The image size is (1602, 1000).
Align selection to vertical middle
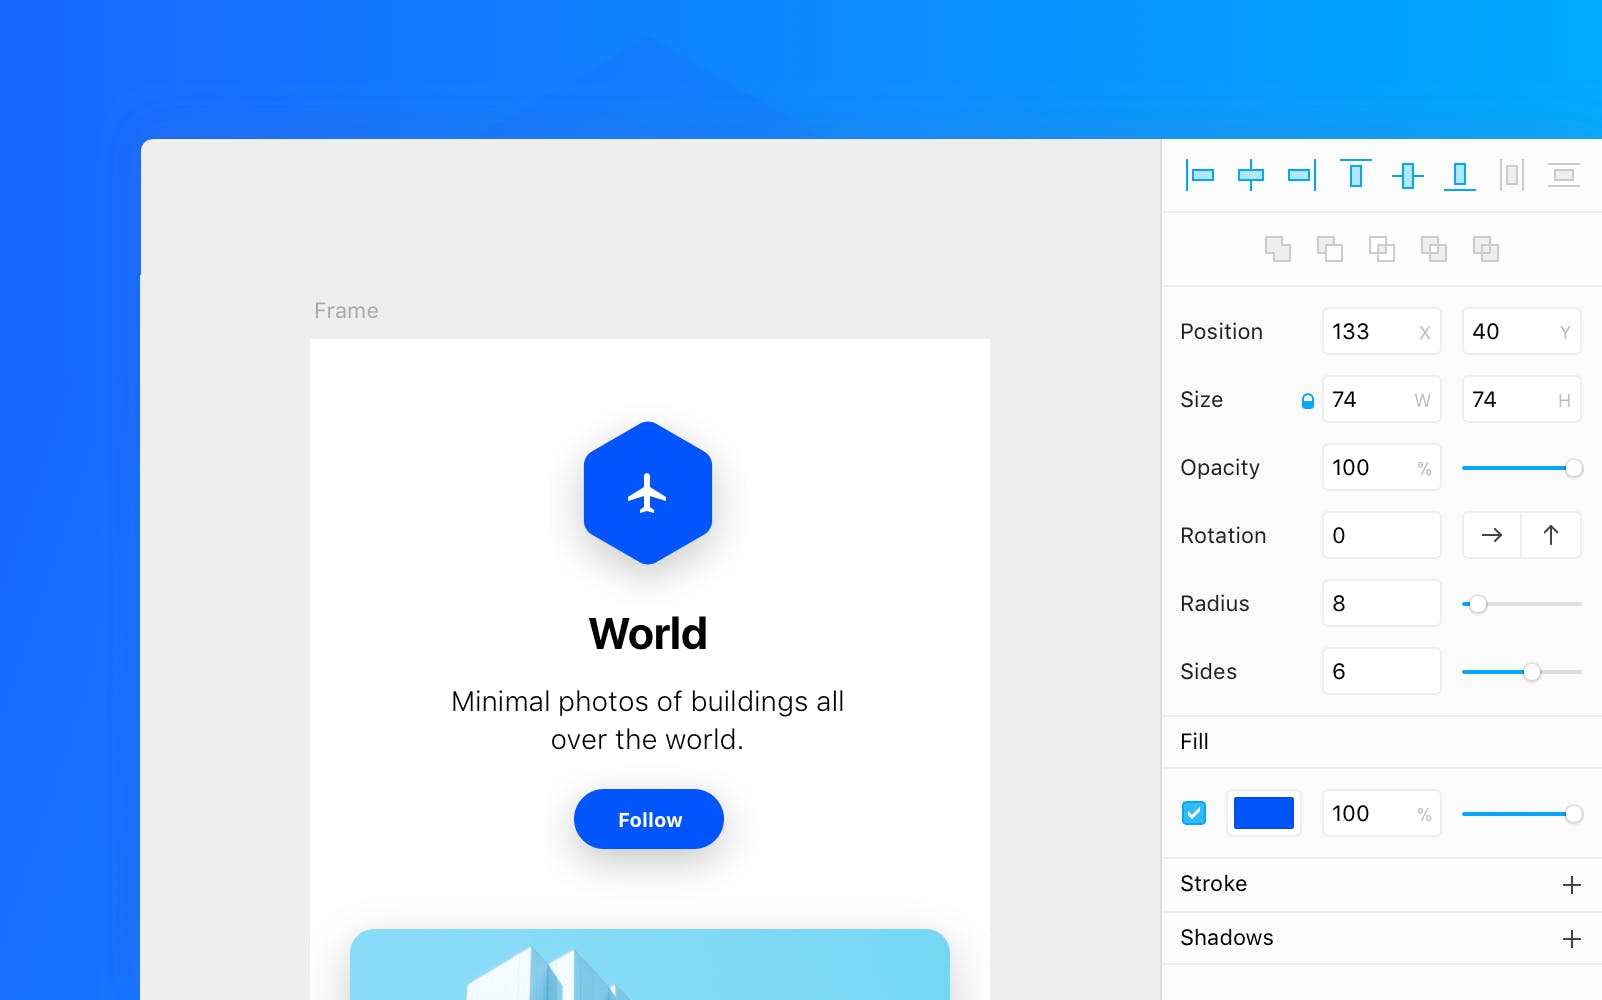coord(1408,175)
